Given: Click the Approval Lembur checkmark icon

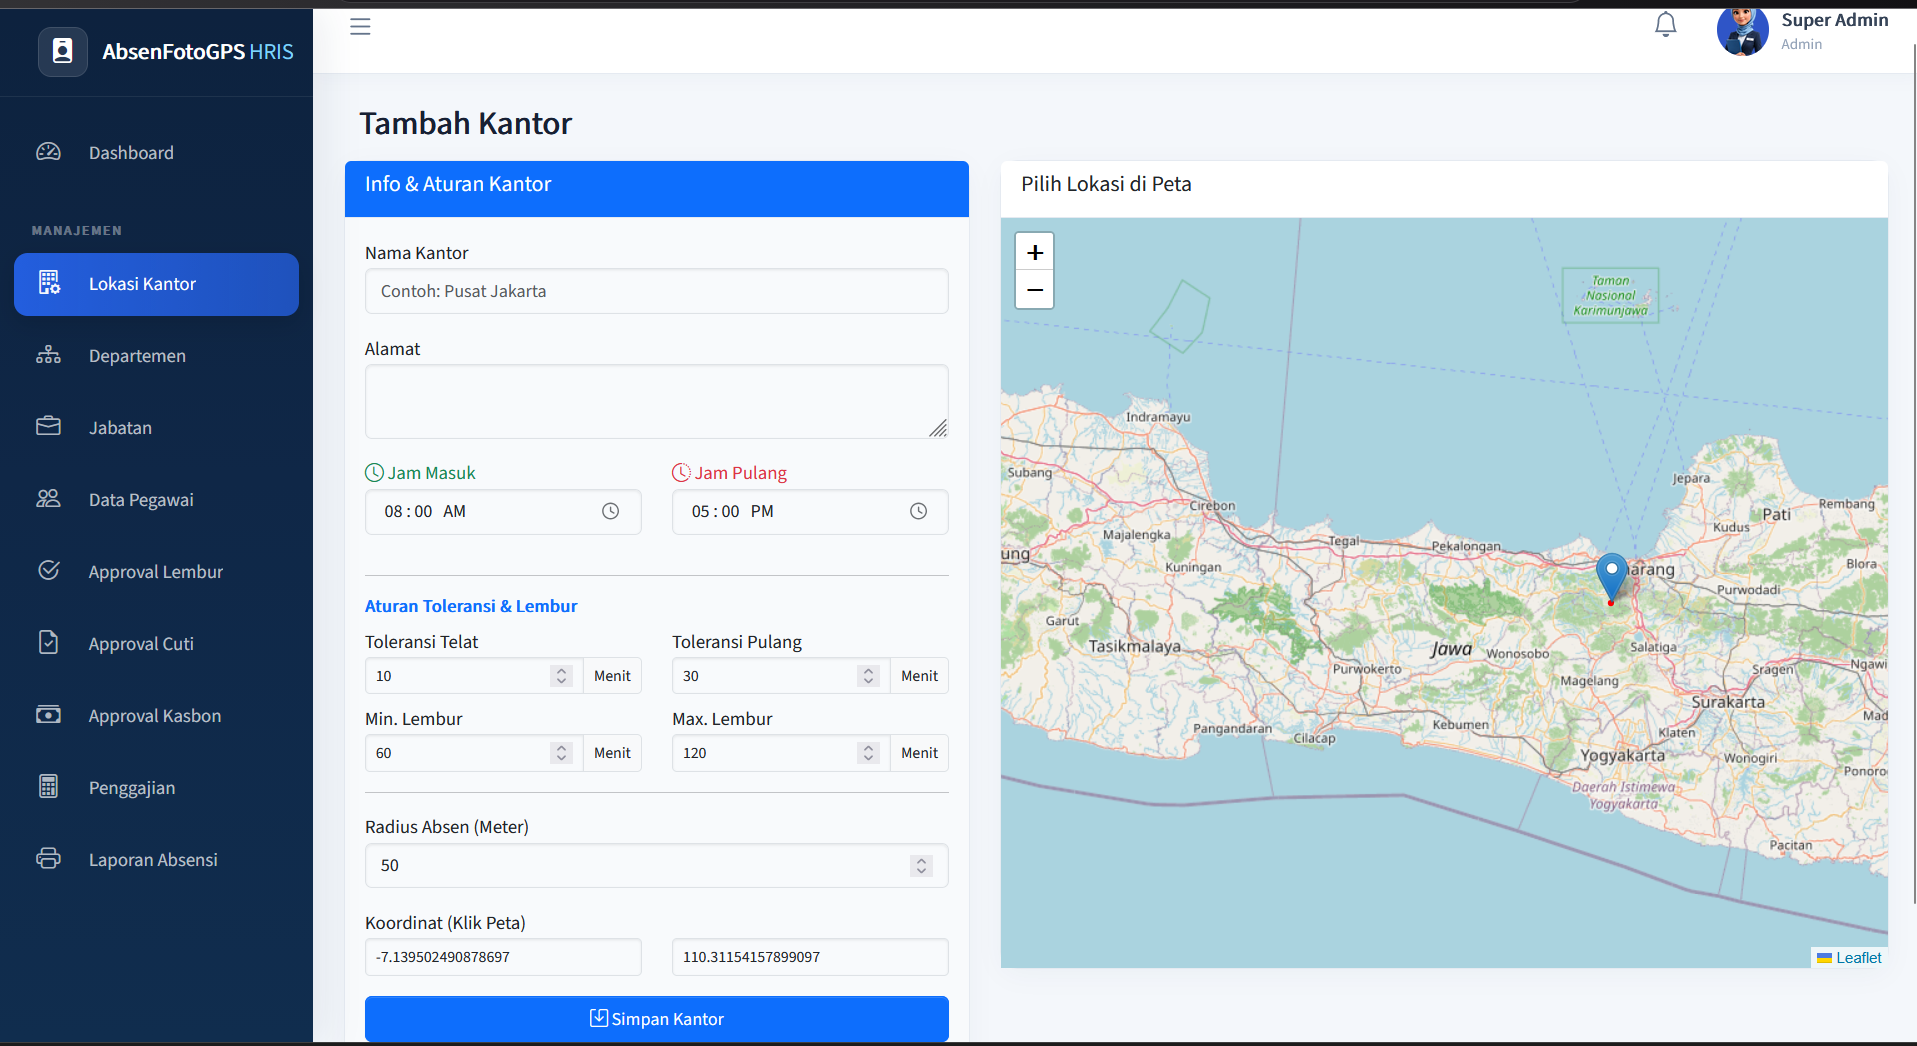Looking at the screenshot, I should pos(48,570).
